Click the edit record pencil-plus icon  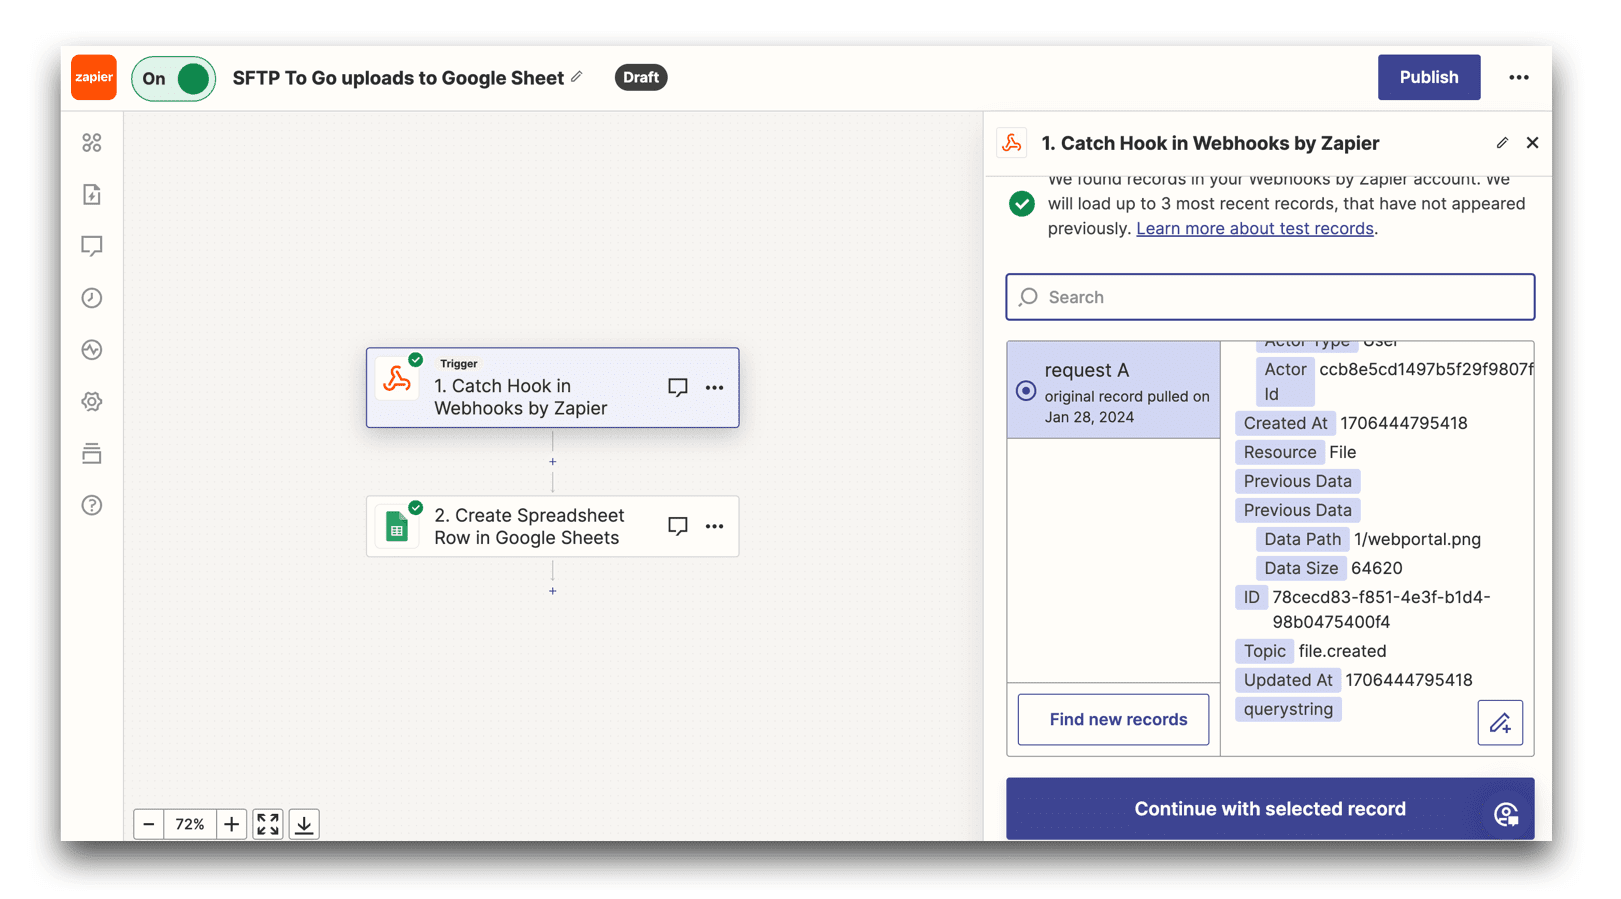(x=1500, y=723)
